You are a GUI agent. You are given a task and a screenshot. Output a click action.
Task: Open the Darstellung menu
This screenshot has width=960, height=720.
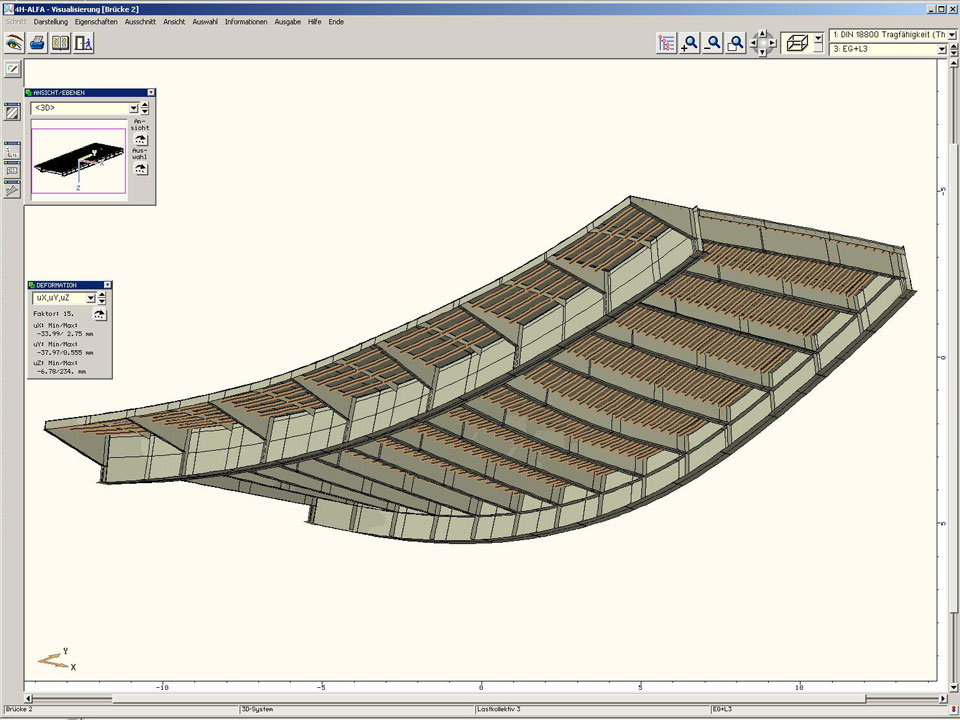[x=50, y=21]
